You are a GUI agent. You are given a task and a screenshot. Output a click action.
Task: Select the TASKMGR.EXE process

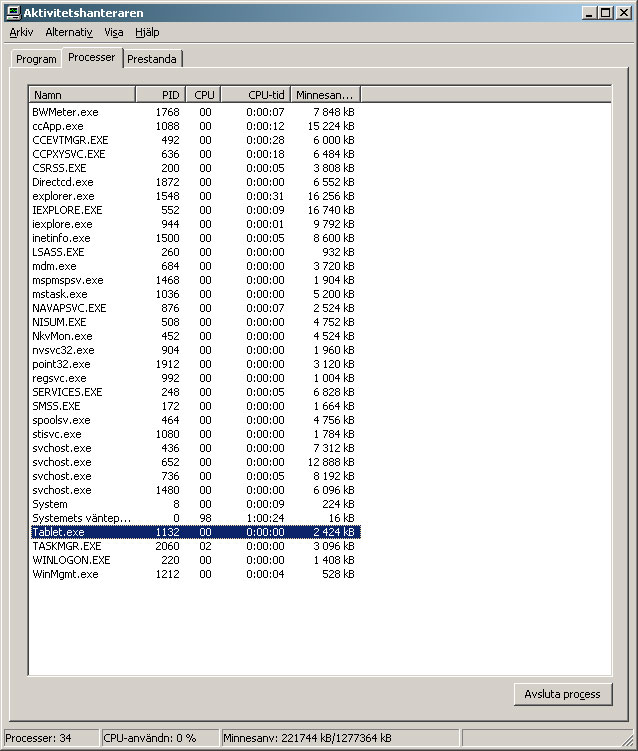coord(195,546)
